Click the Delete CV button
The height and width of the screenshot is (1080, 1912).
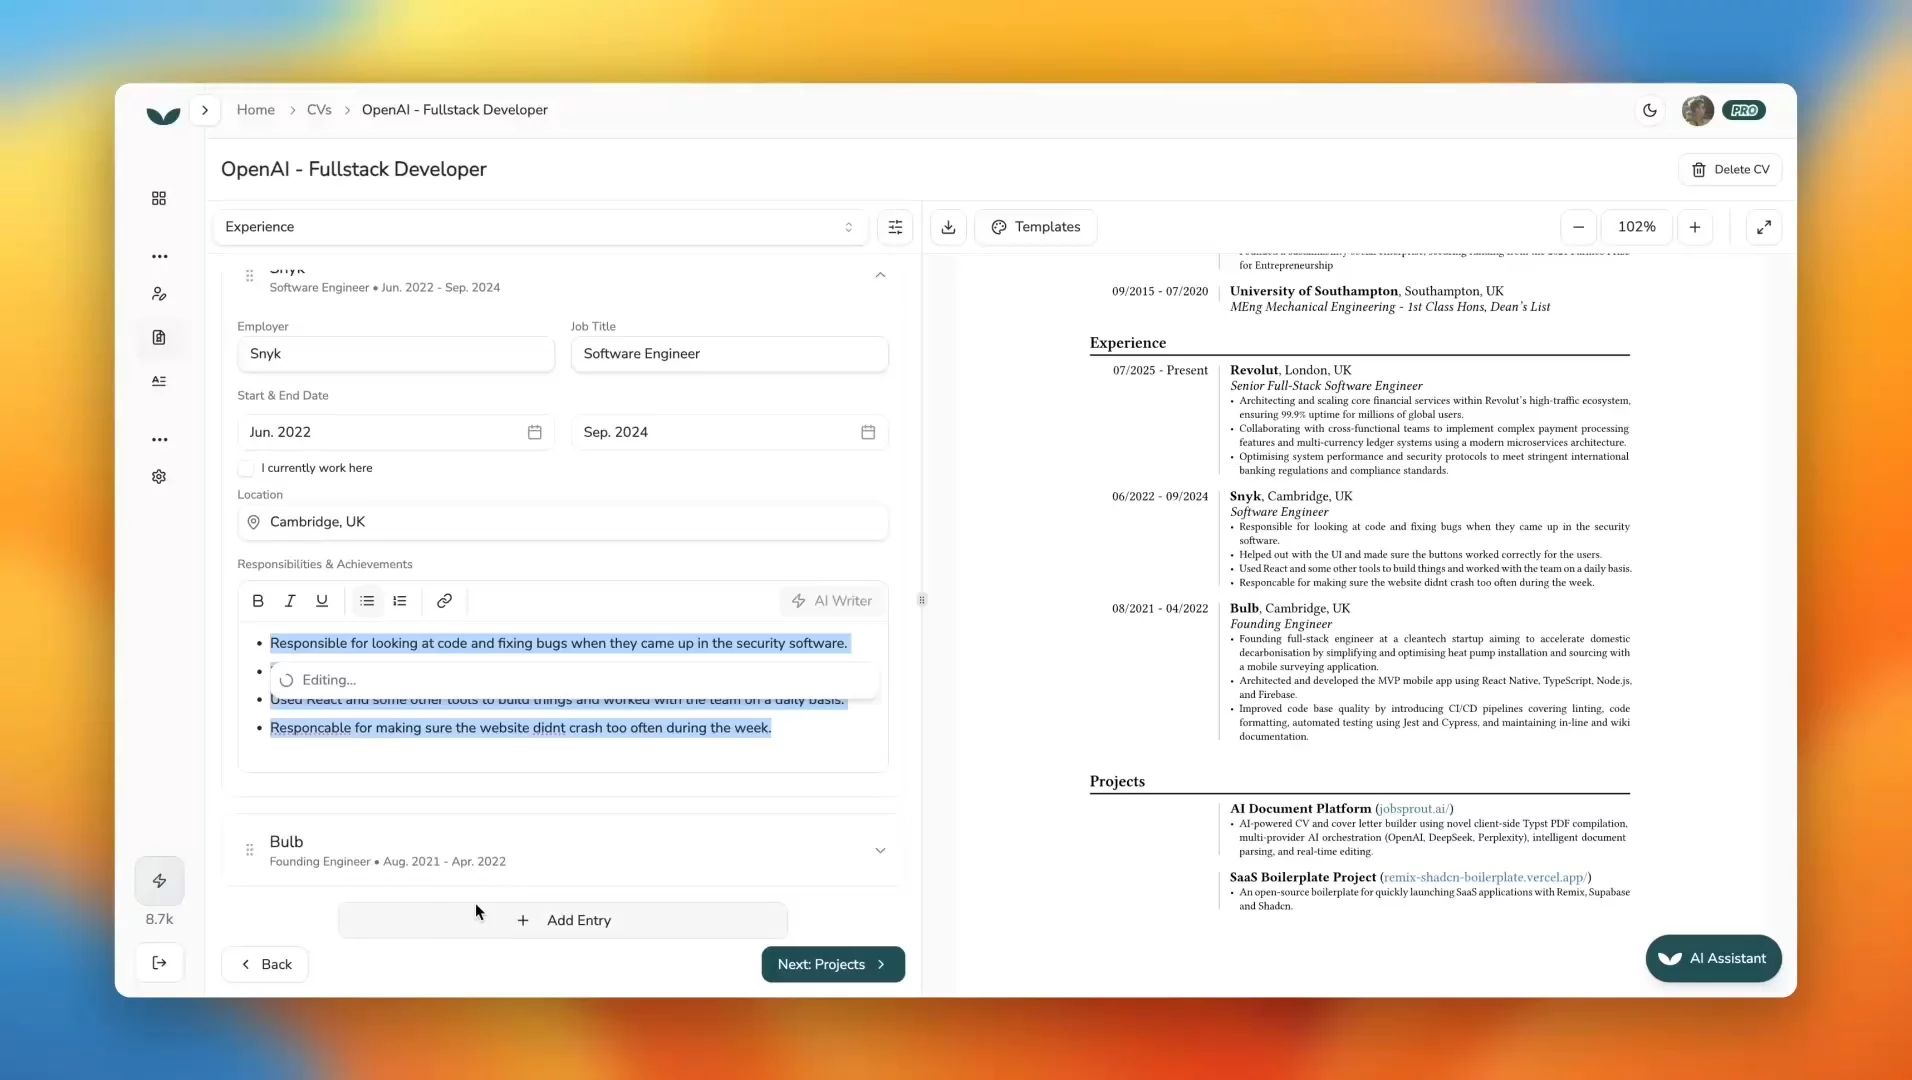coord(1730,170)
